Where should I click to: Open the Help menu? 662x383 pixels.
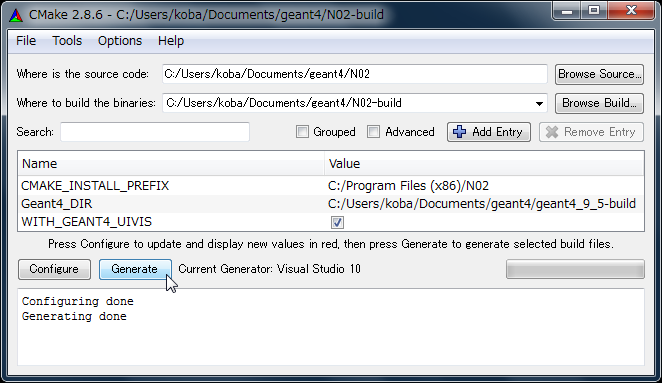pyautogui.click(x=171, y=41)
